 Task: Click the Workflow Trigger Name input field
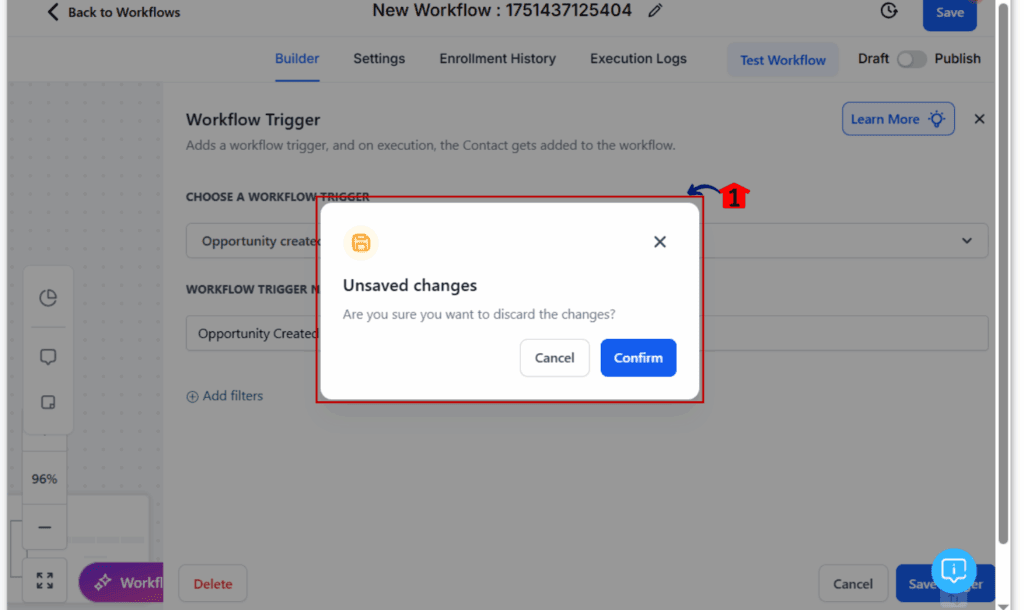[x=586, y=334]
